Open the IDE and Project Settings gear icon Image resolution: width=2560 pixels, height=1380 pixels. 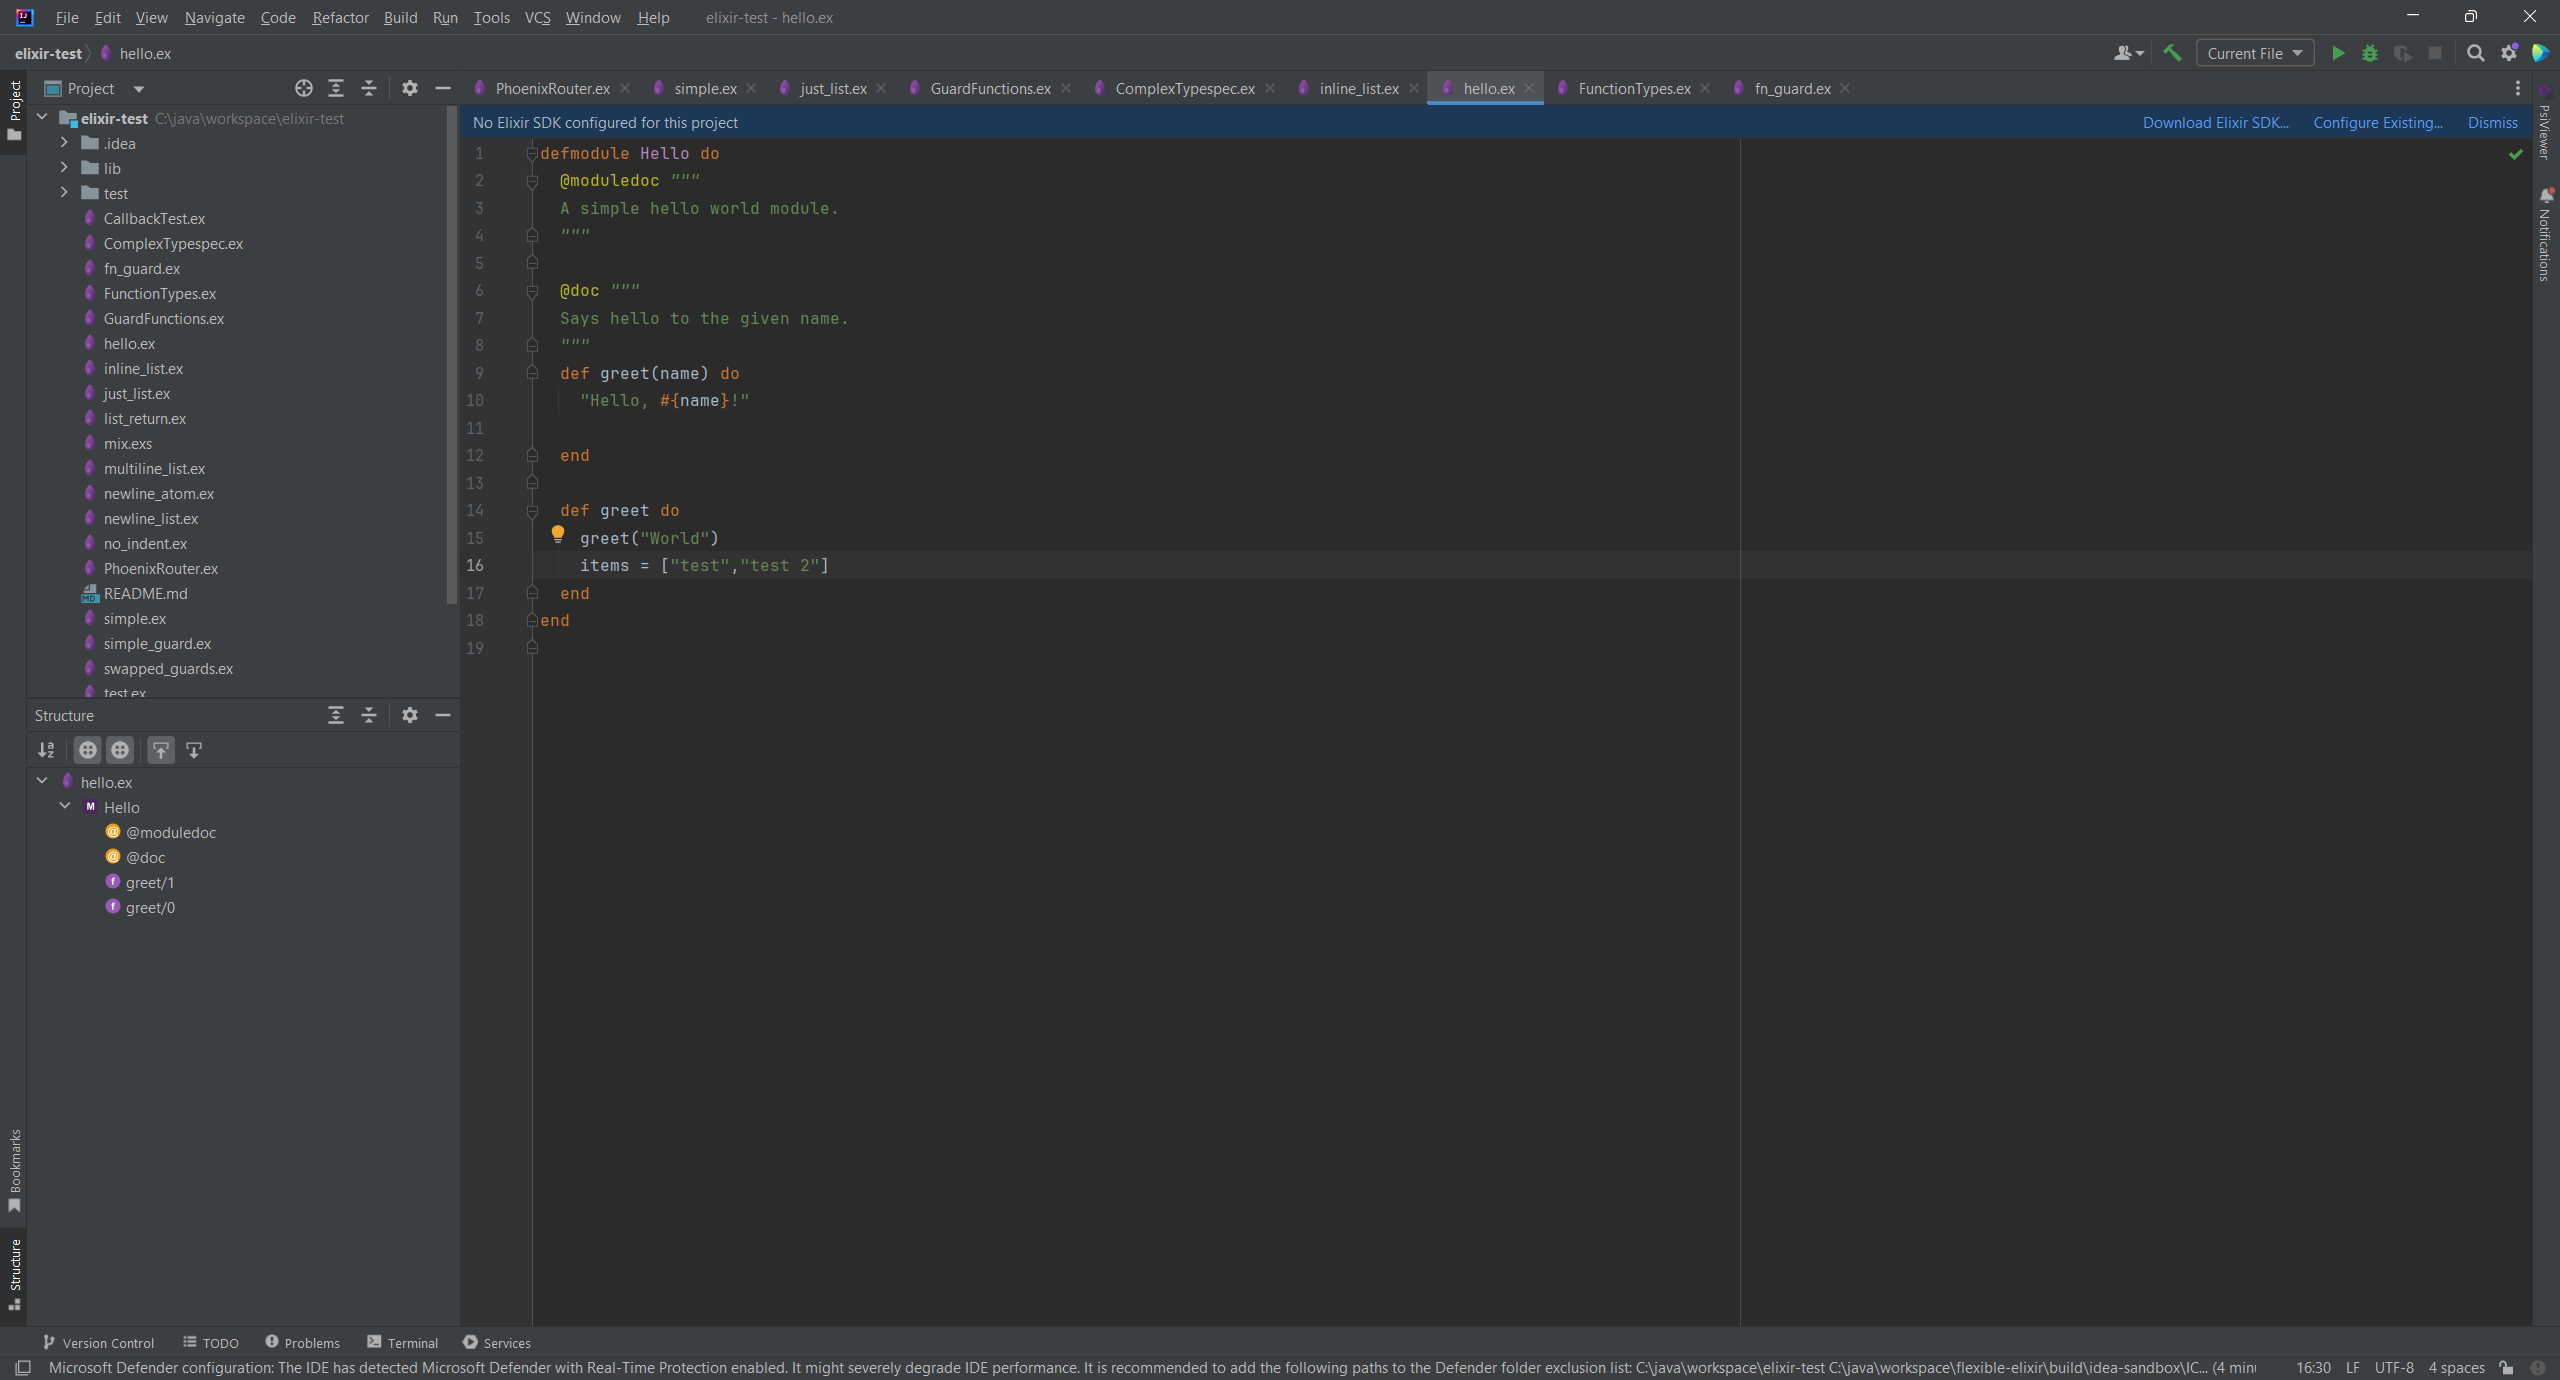[x=2509, y=53]
